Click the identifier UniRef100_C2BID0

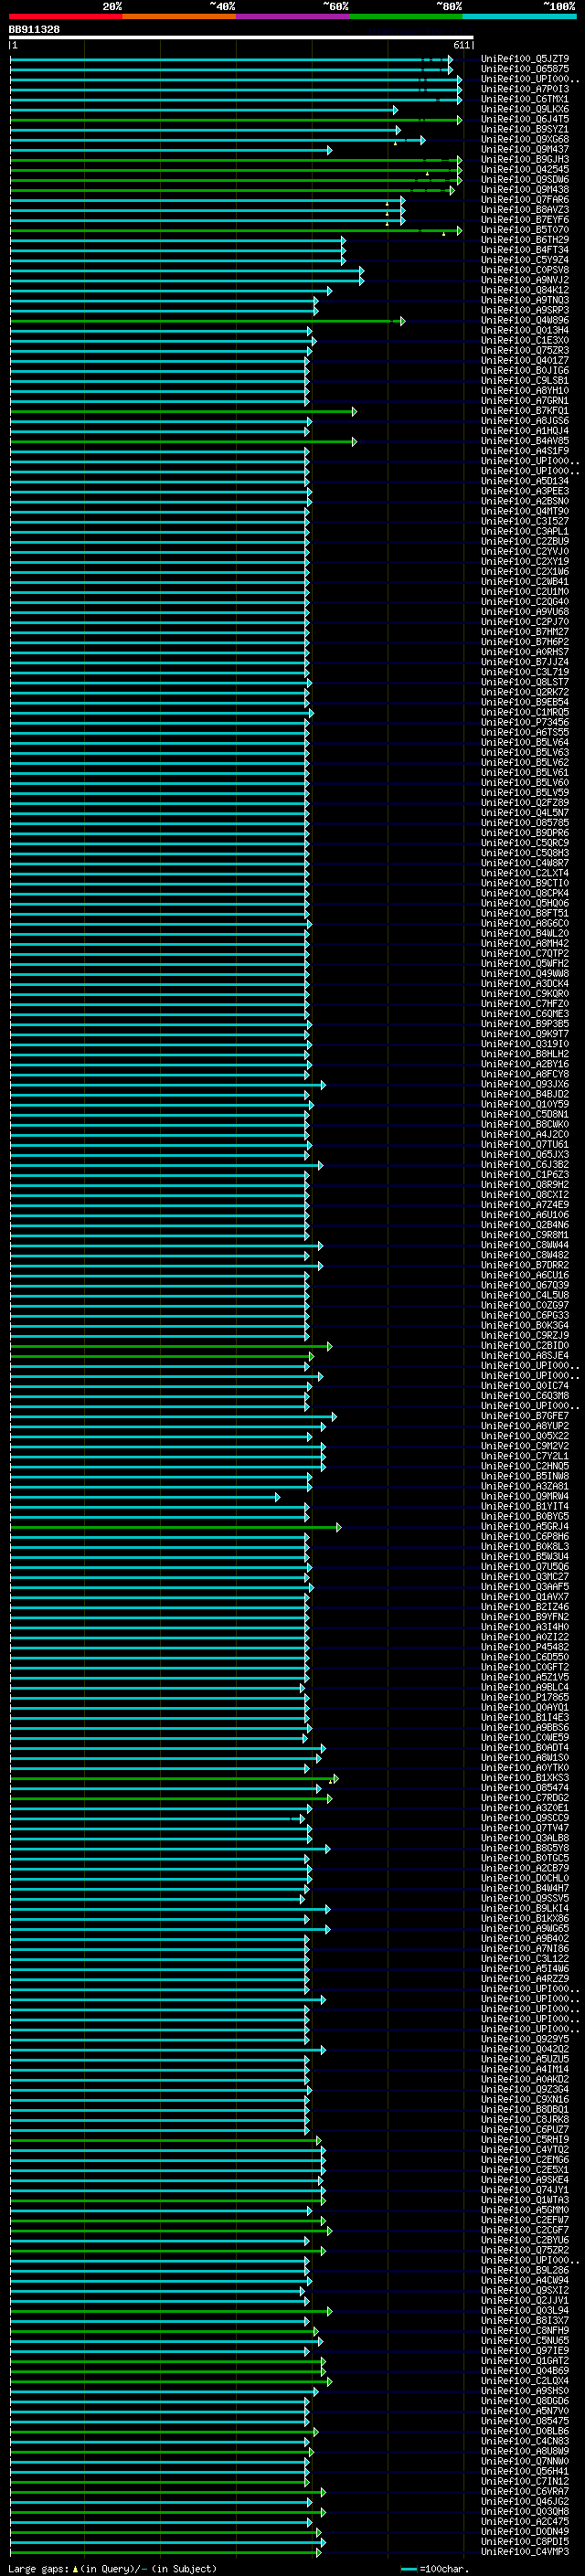click(525, 1345)
